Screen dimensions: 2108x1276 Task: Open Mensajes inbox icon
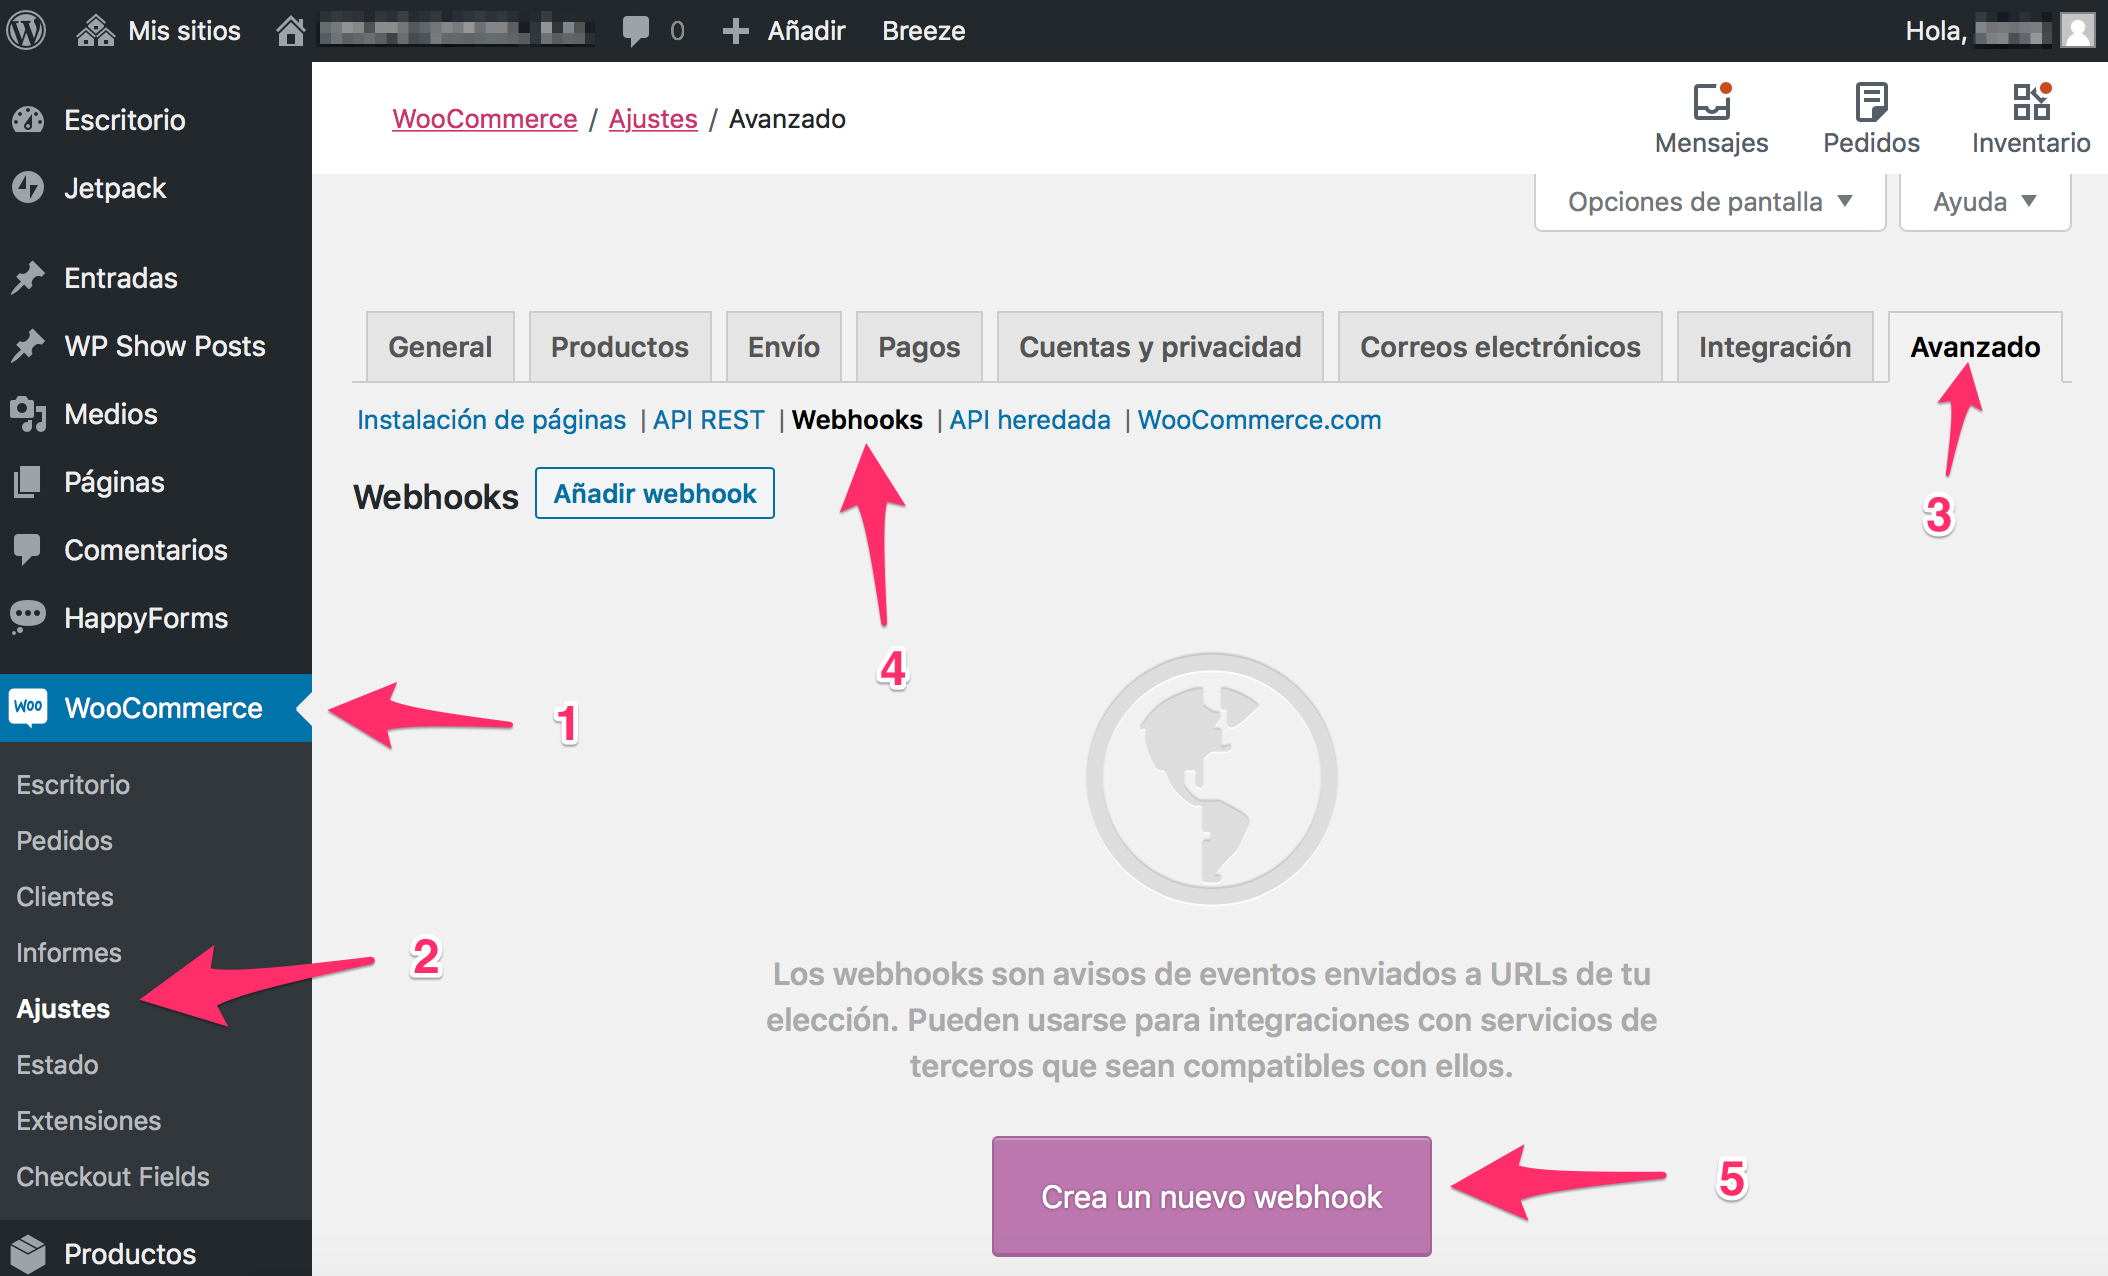click(x=1712, y=101)
